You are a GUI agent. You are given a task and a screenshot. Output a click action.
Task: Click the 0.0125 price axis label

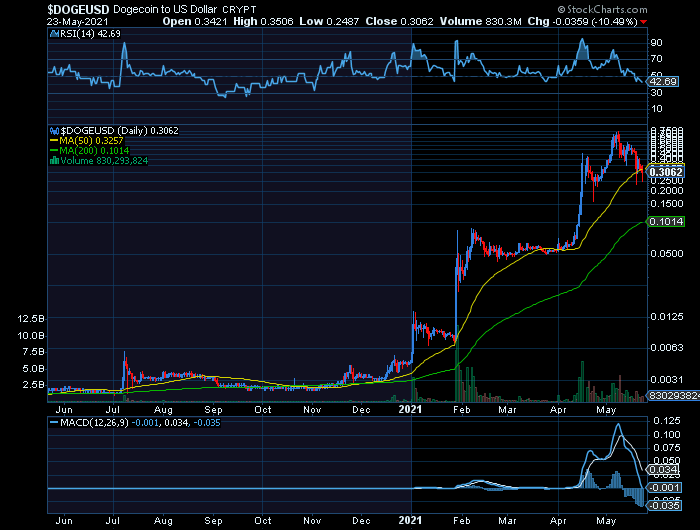click(667, 317)
